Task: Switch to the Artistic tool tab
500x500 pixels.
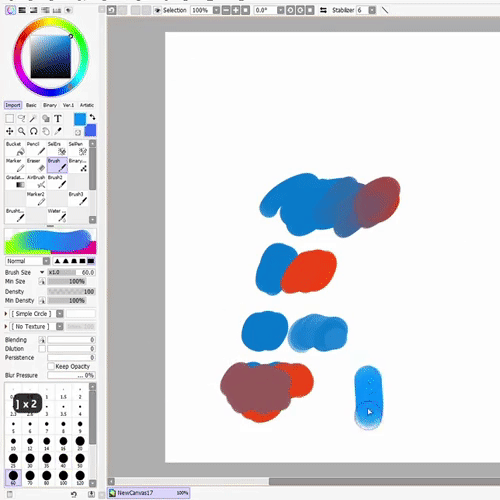Action: click(87, 105)
